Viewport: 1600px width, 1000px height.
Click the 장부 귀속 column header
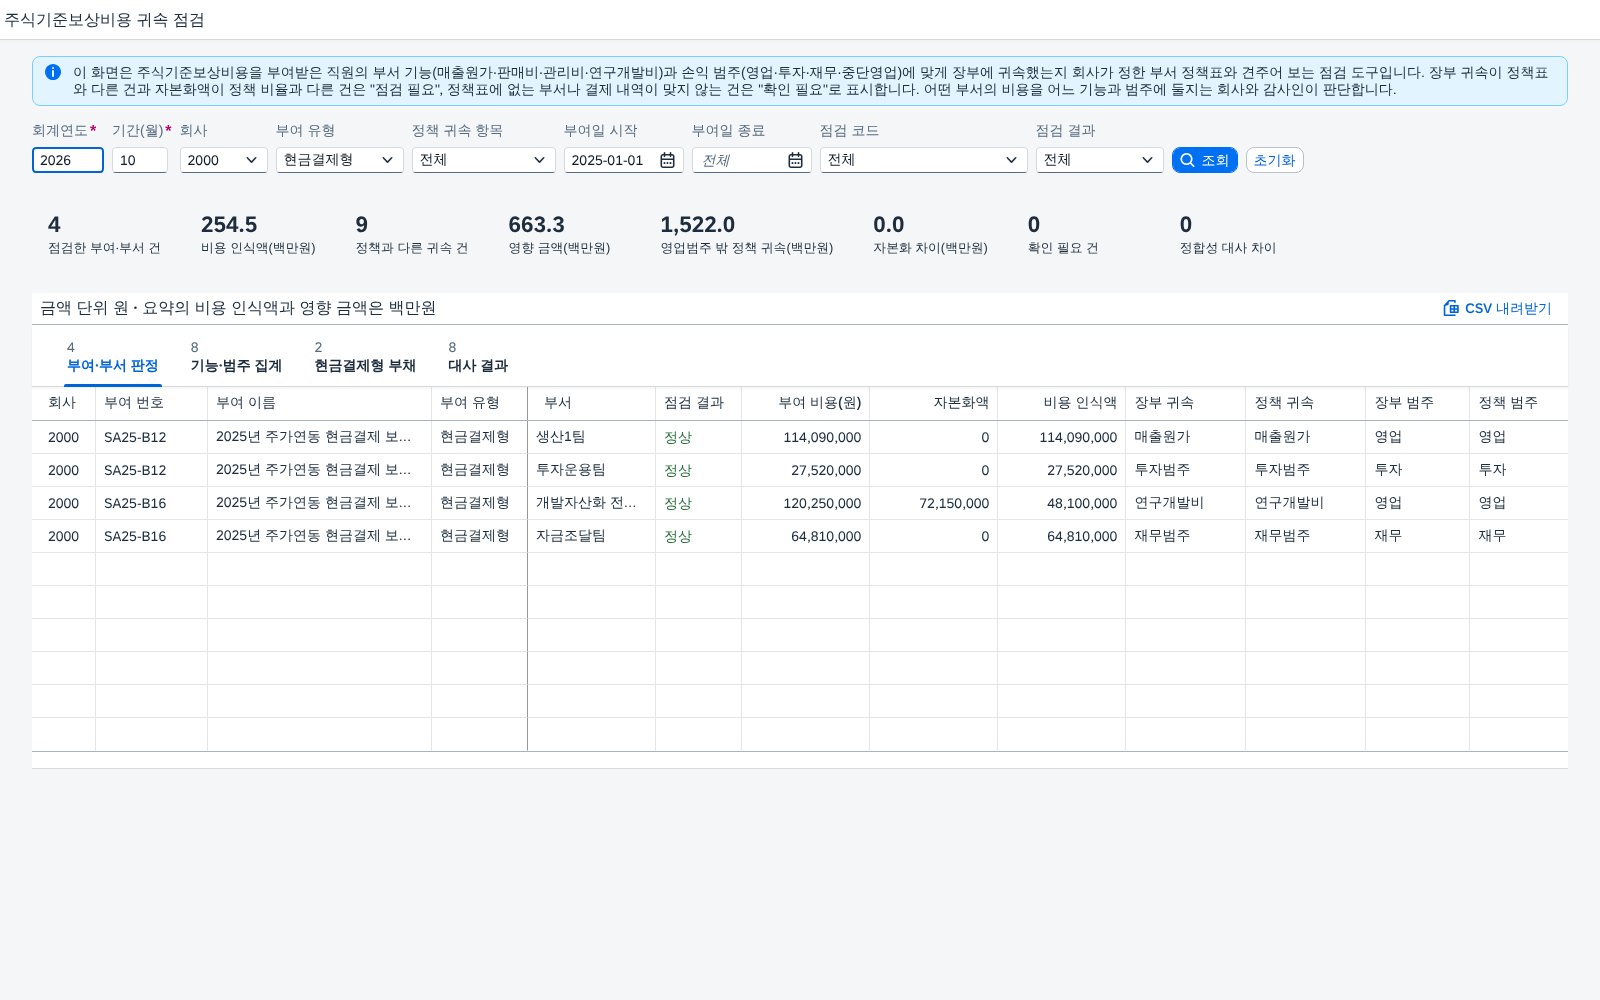click(x=1185, y=403)
